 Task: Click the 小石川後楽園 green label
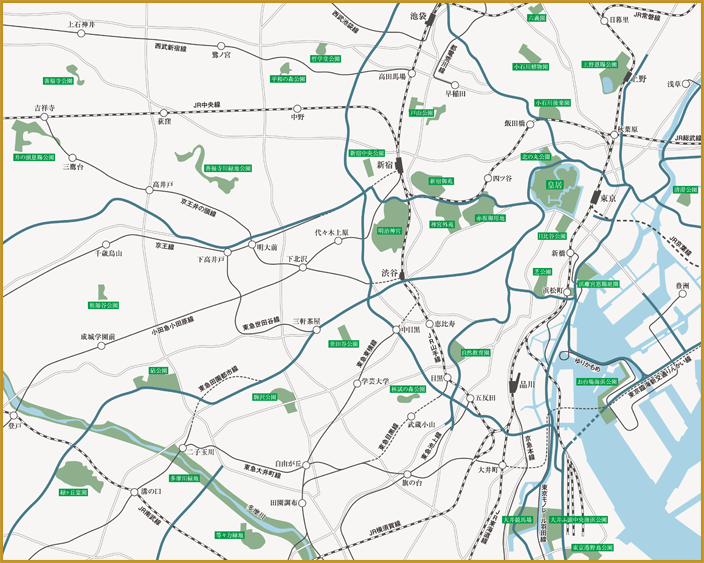coord(553,102)
